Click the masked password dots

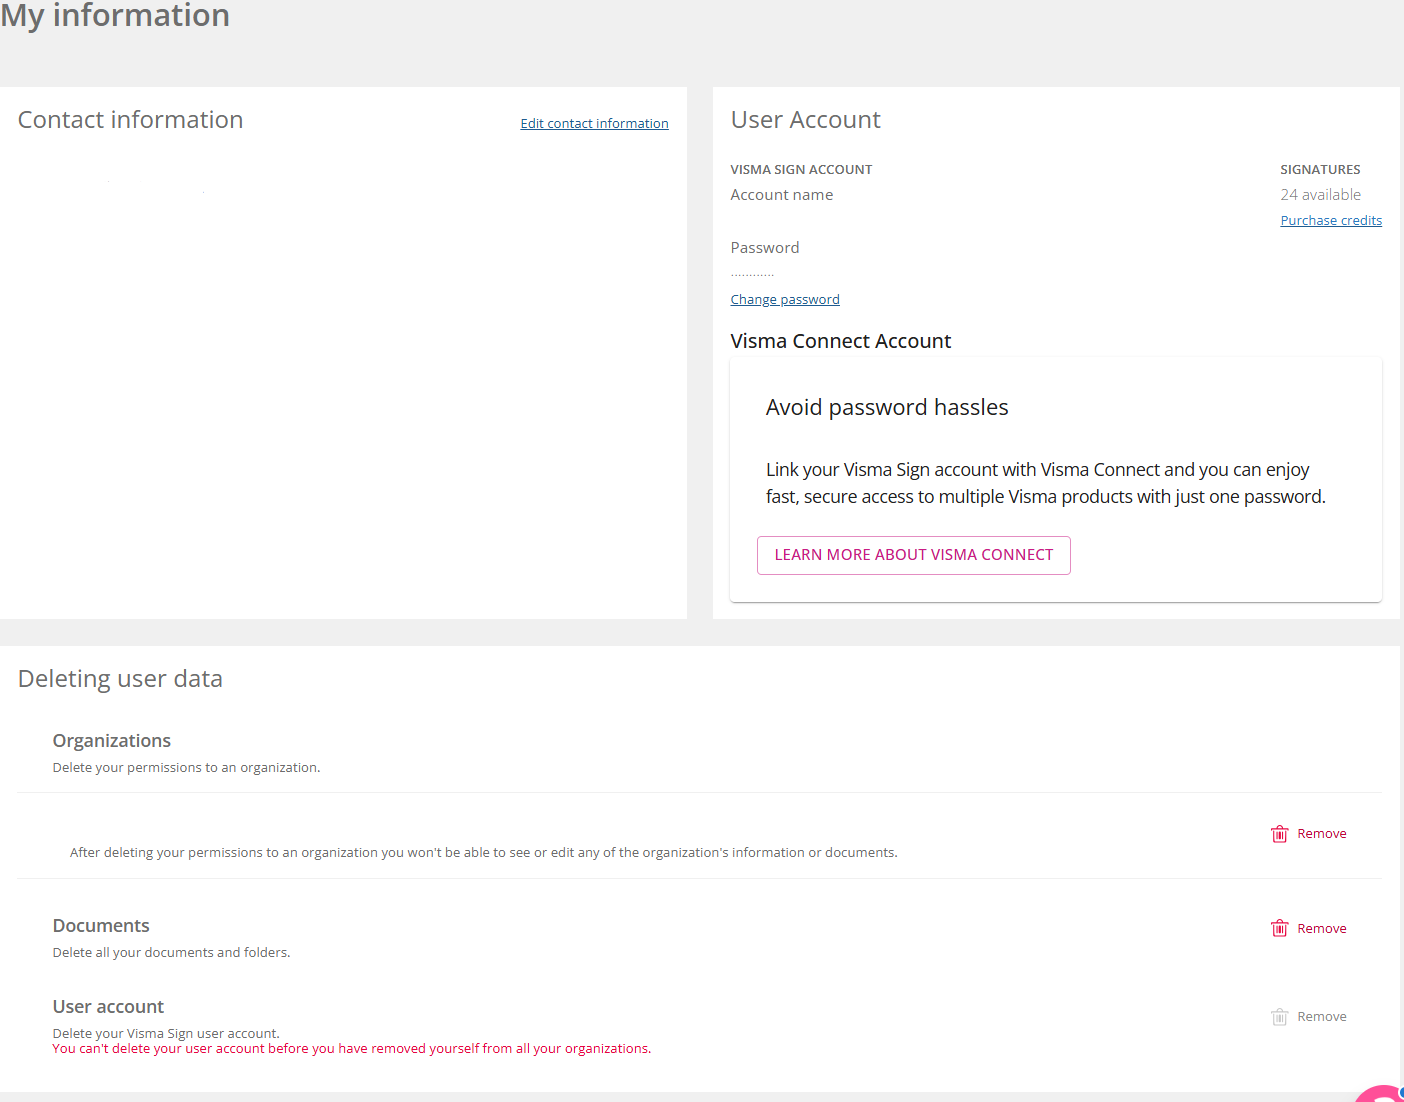point(752,273)
